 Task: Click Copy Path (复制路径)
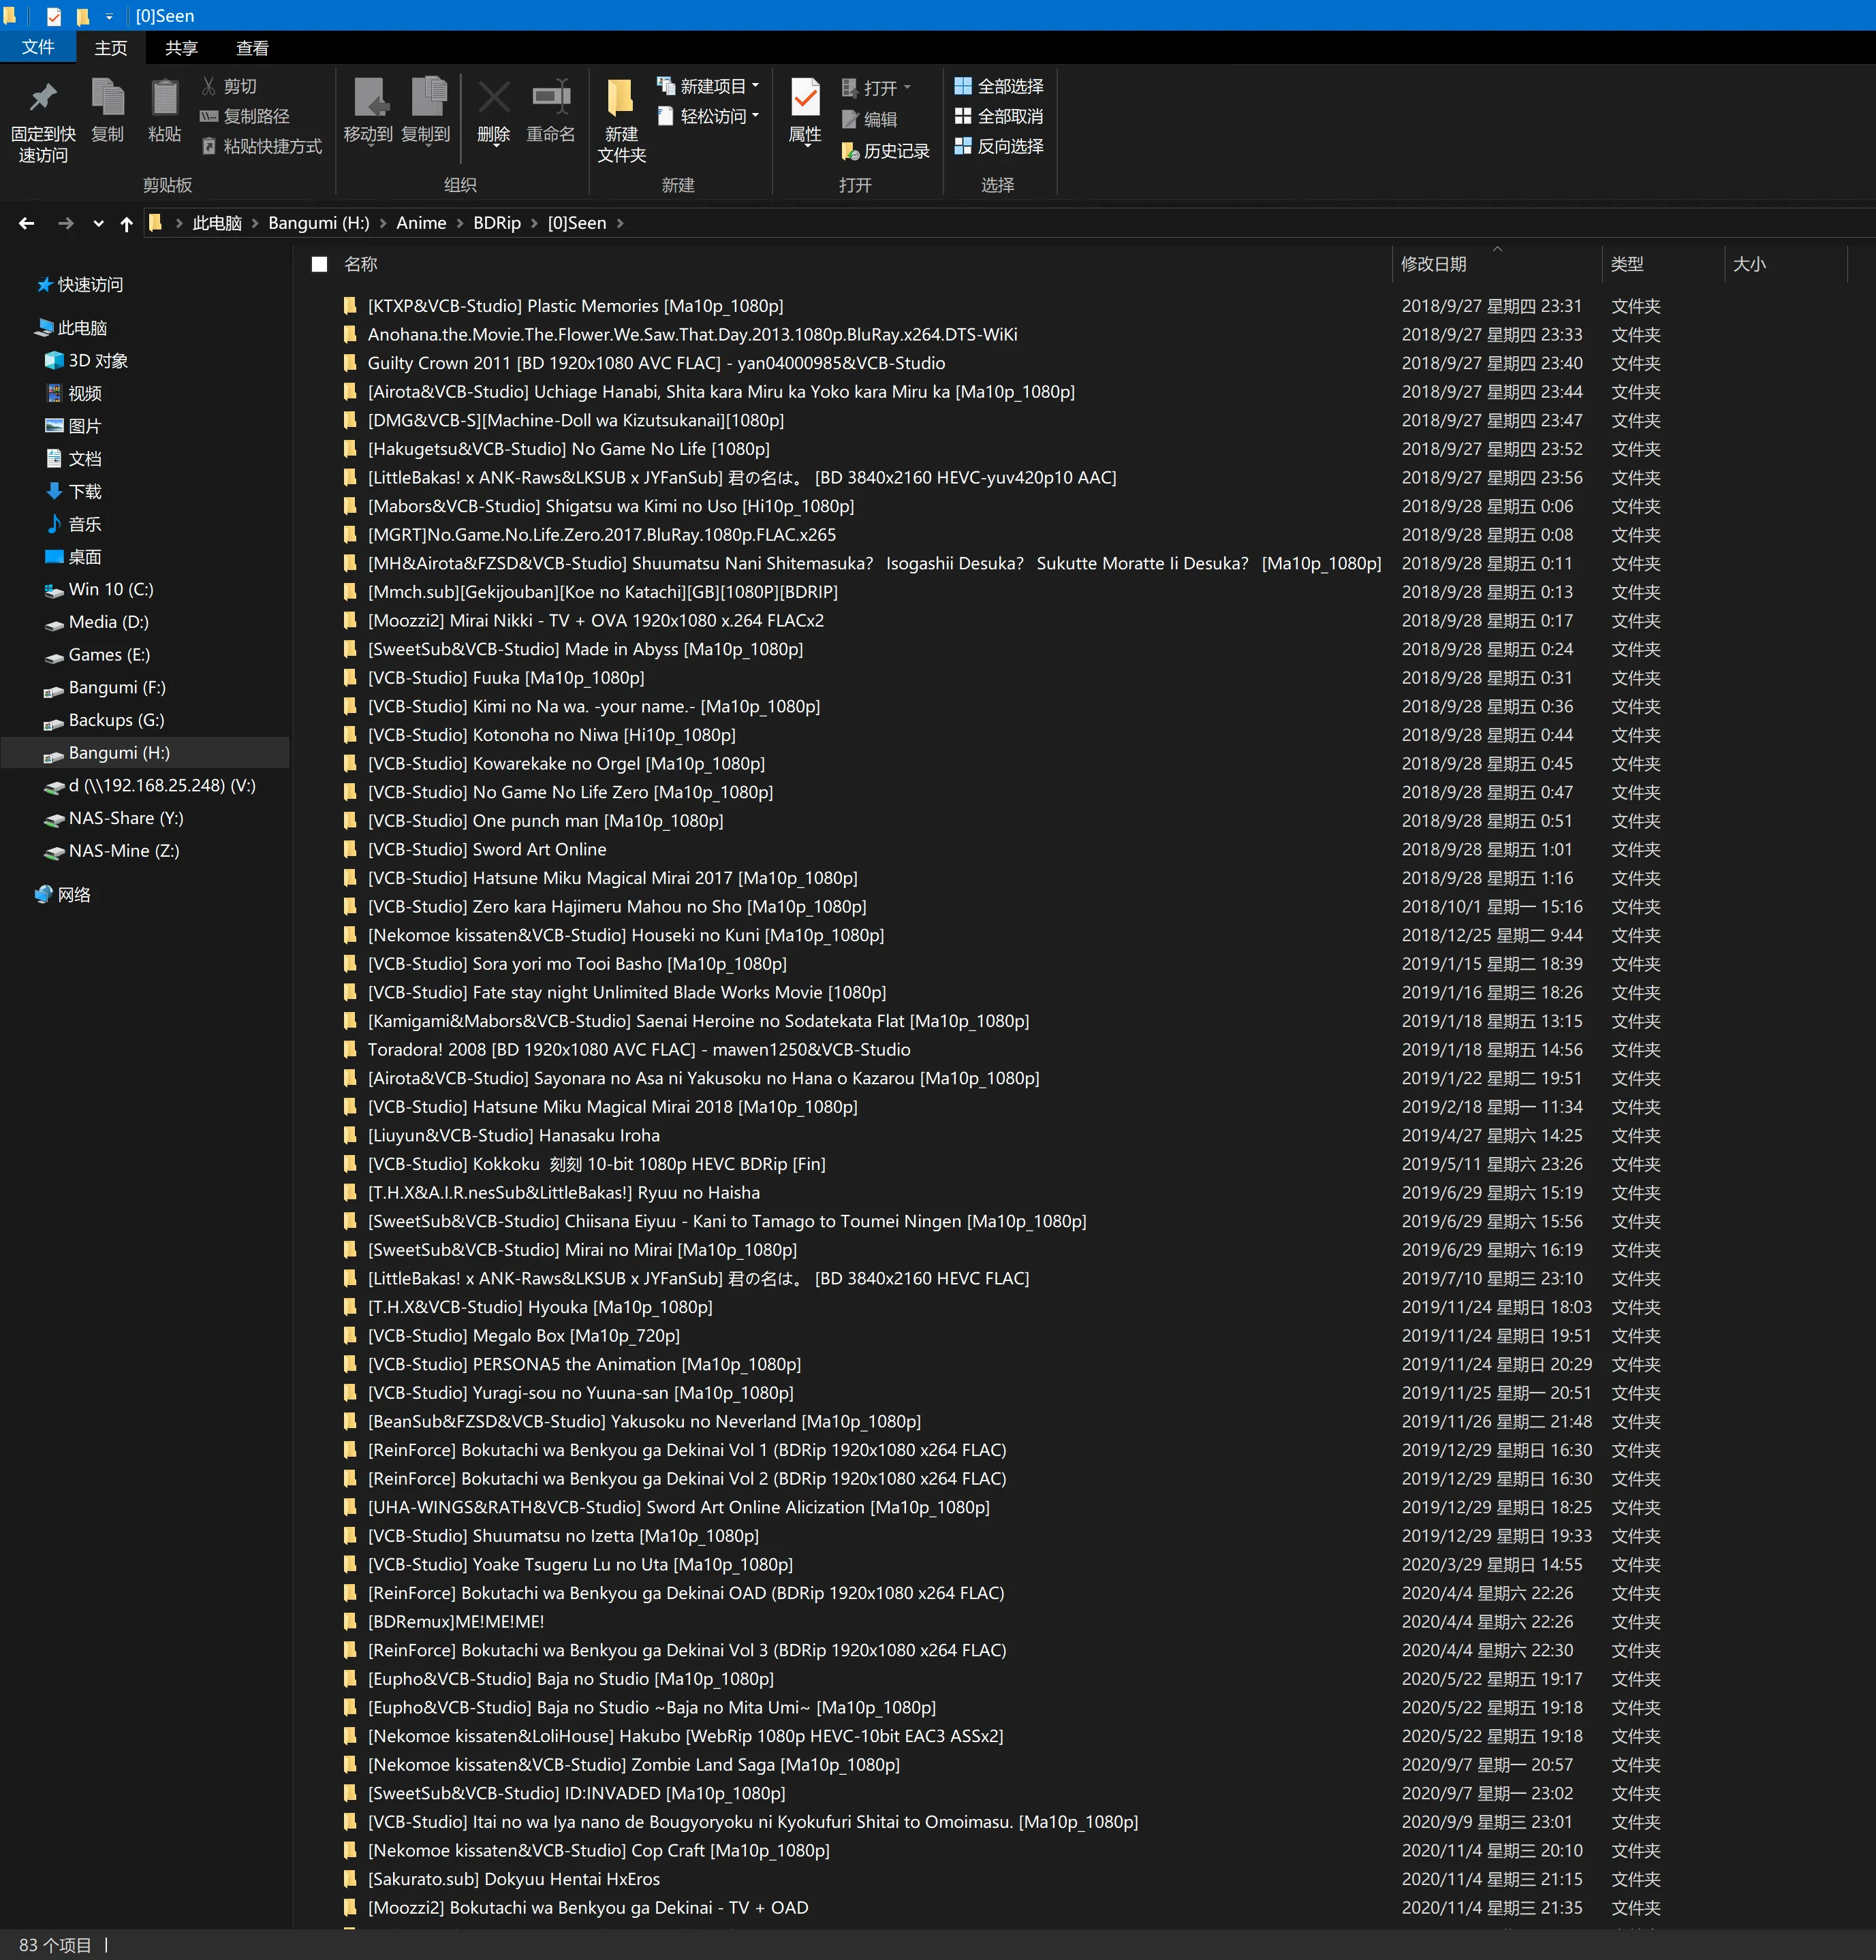pyautogui.click(x=245, y=117)
